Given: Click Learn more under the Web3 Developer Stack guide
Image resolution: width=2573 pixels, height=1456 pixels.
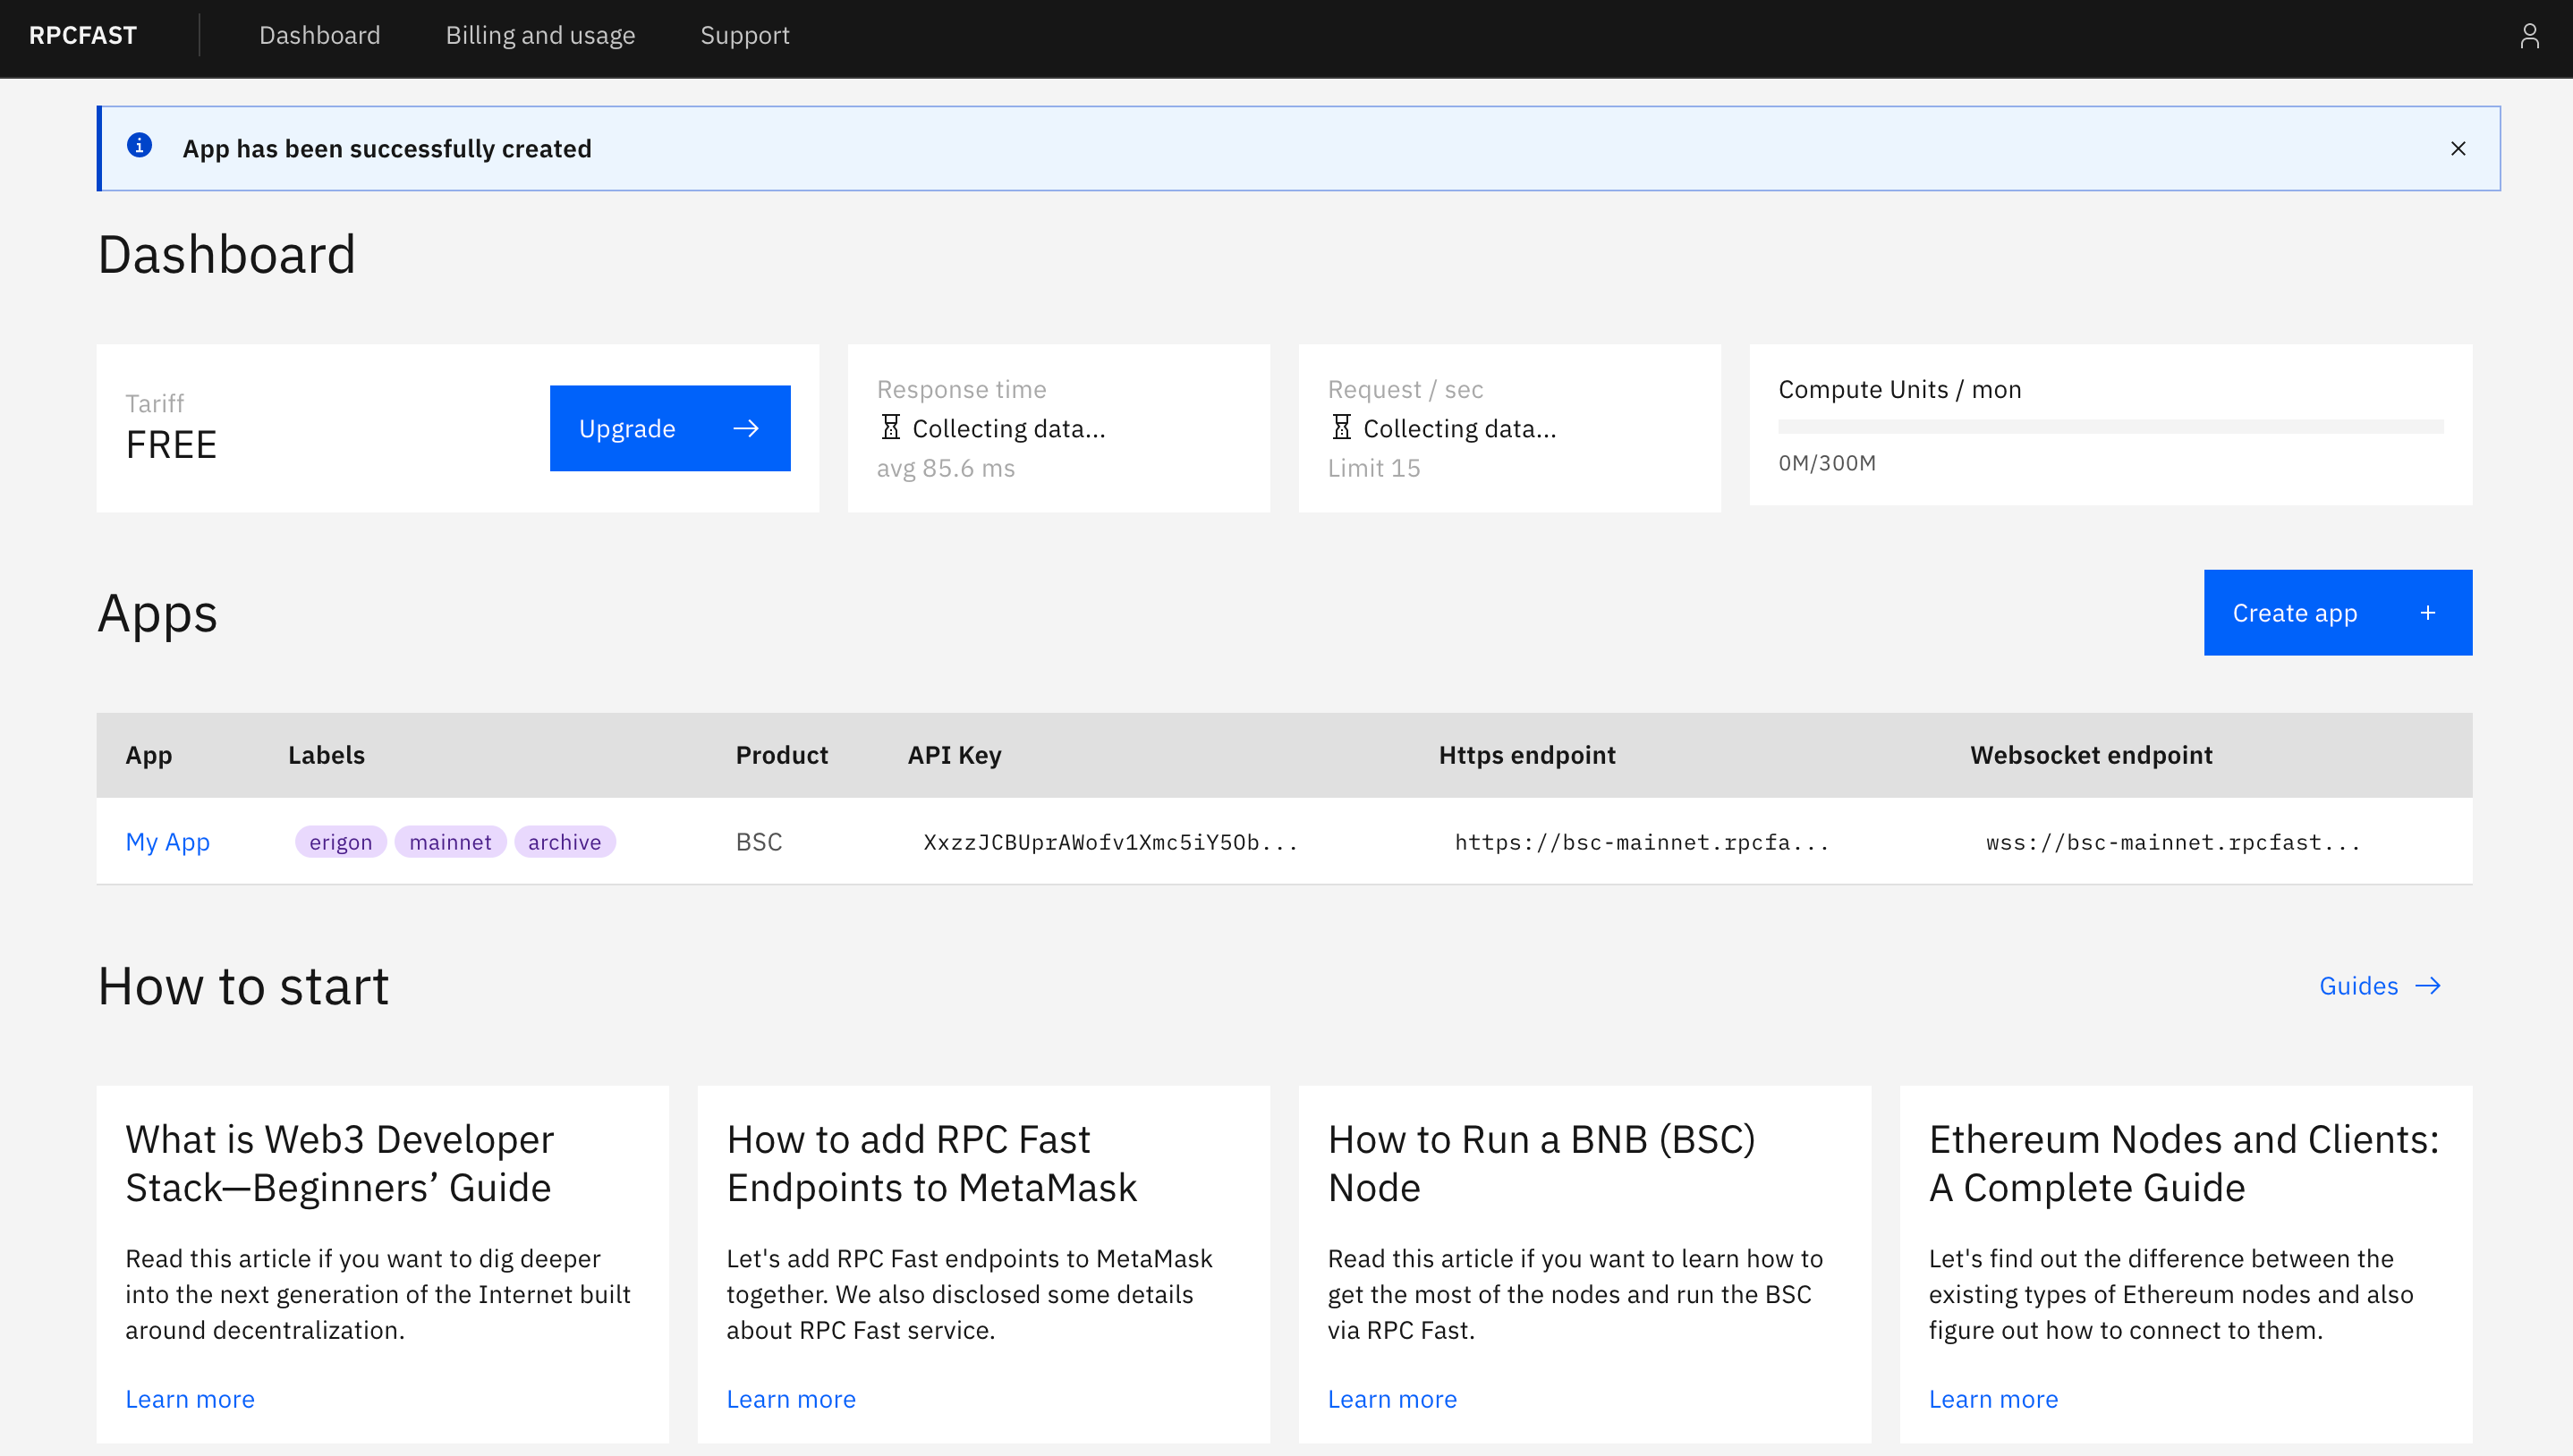Looking at the screenshot, I should click(189, 1399).
